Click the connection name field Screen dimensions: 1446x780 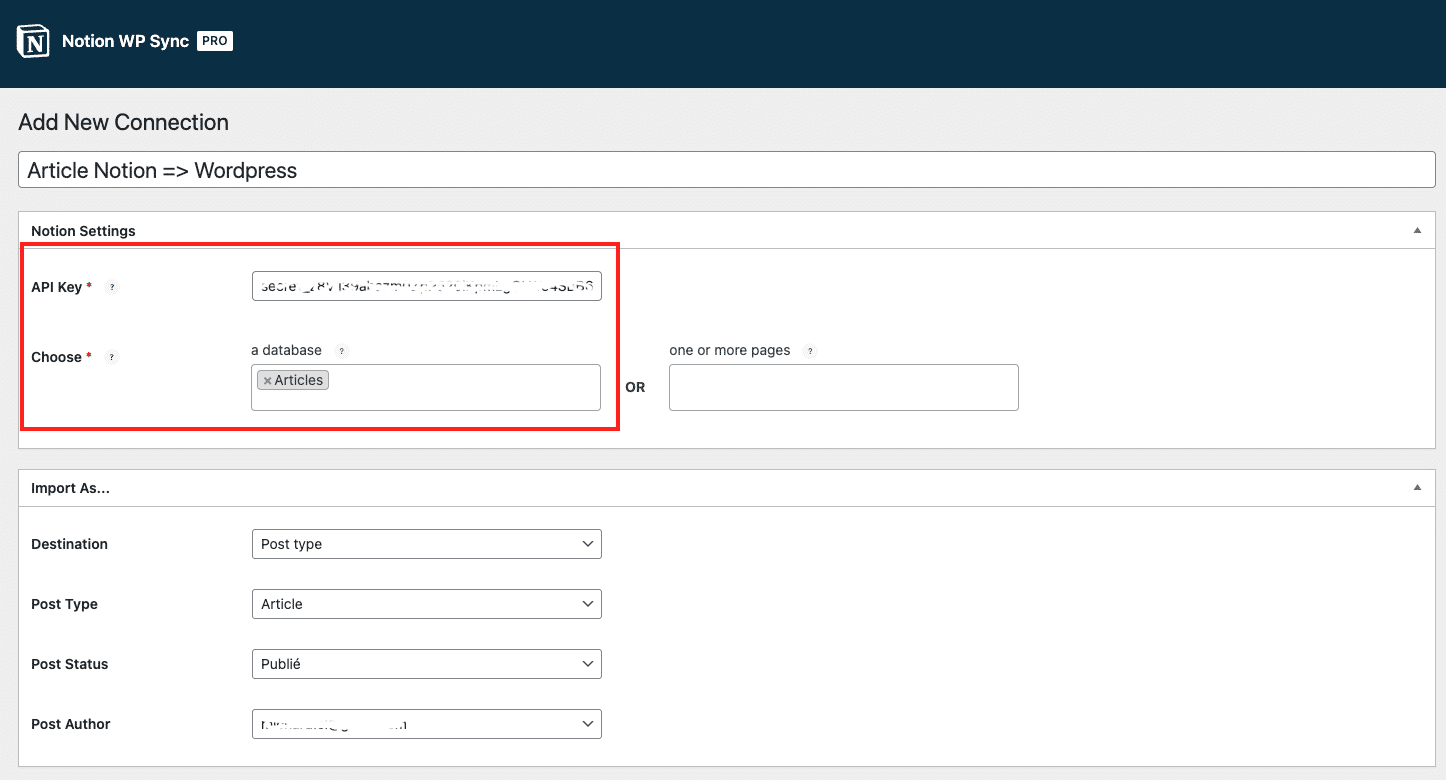(400, 169)
